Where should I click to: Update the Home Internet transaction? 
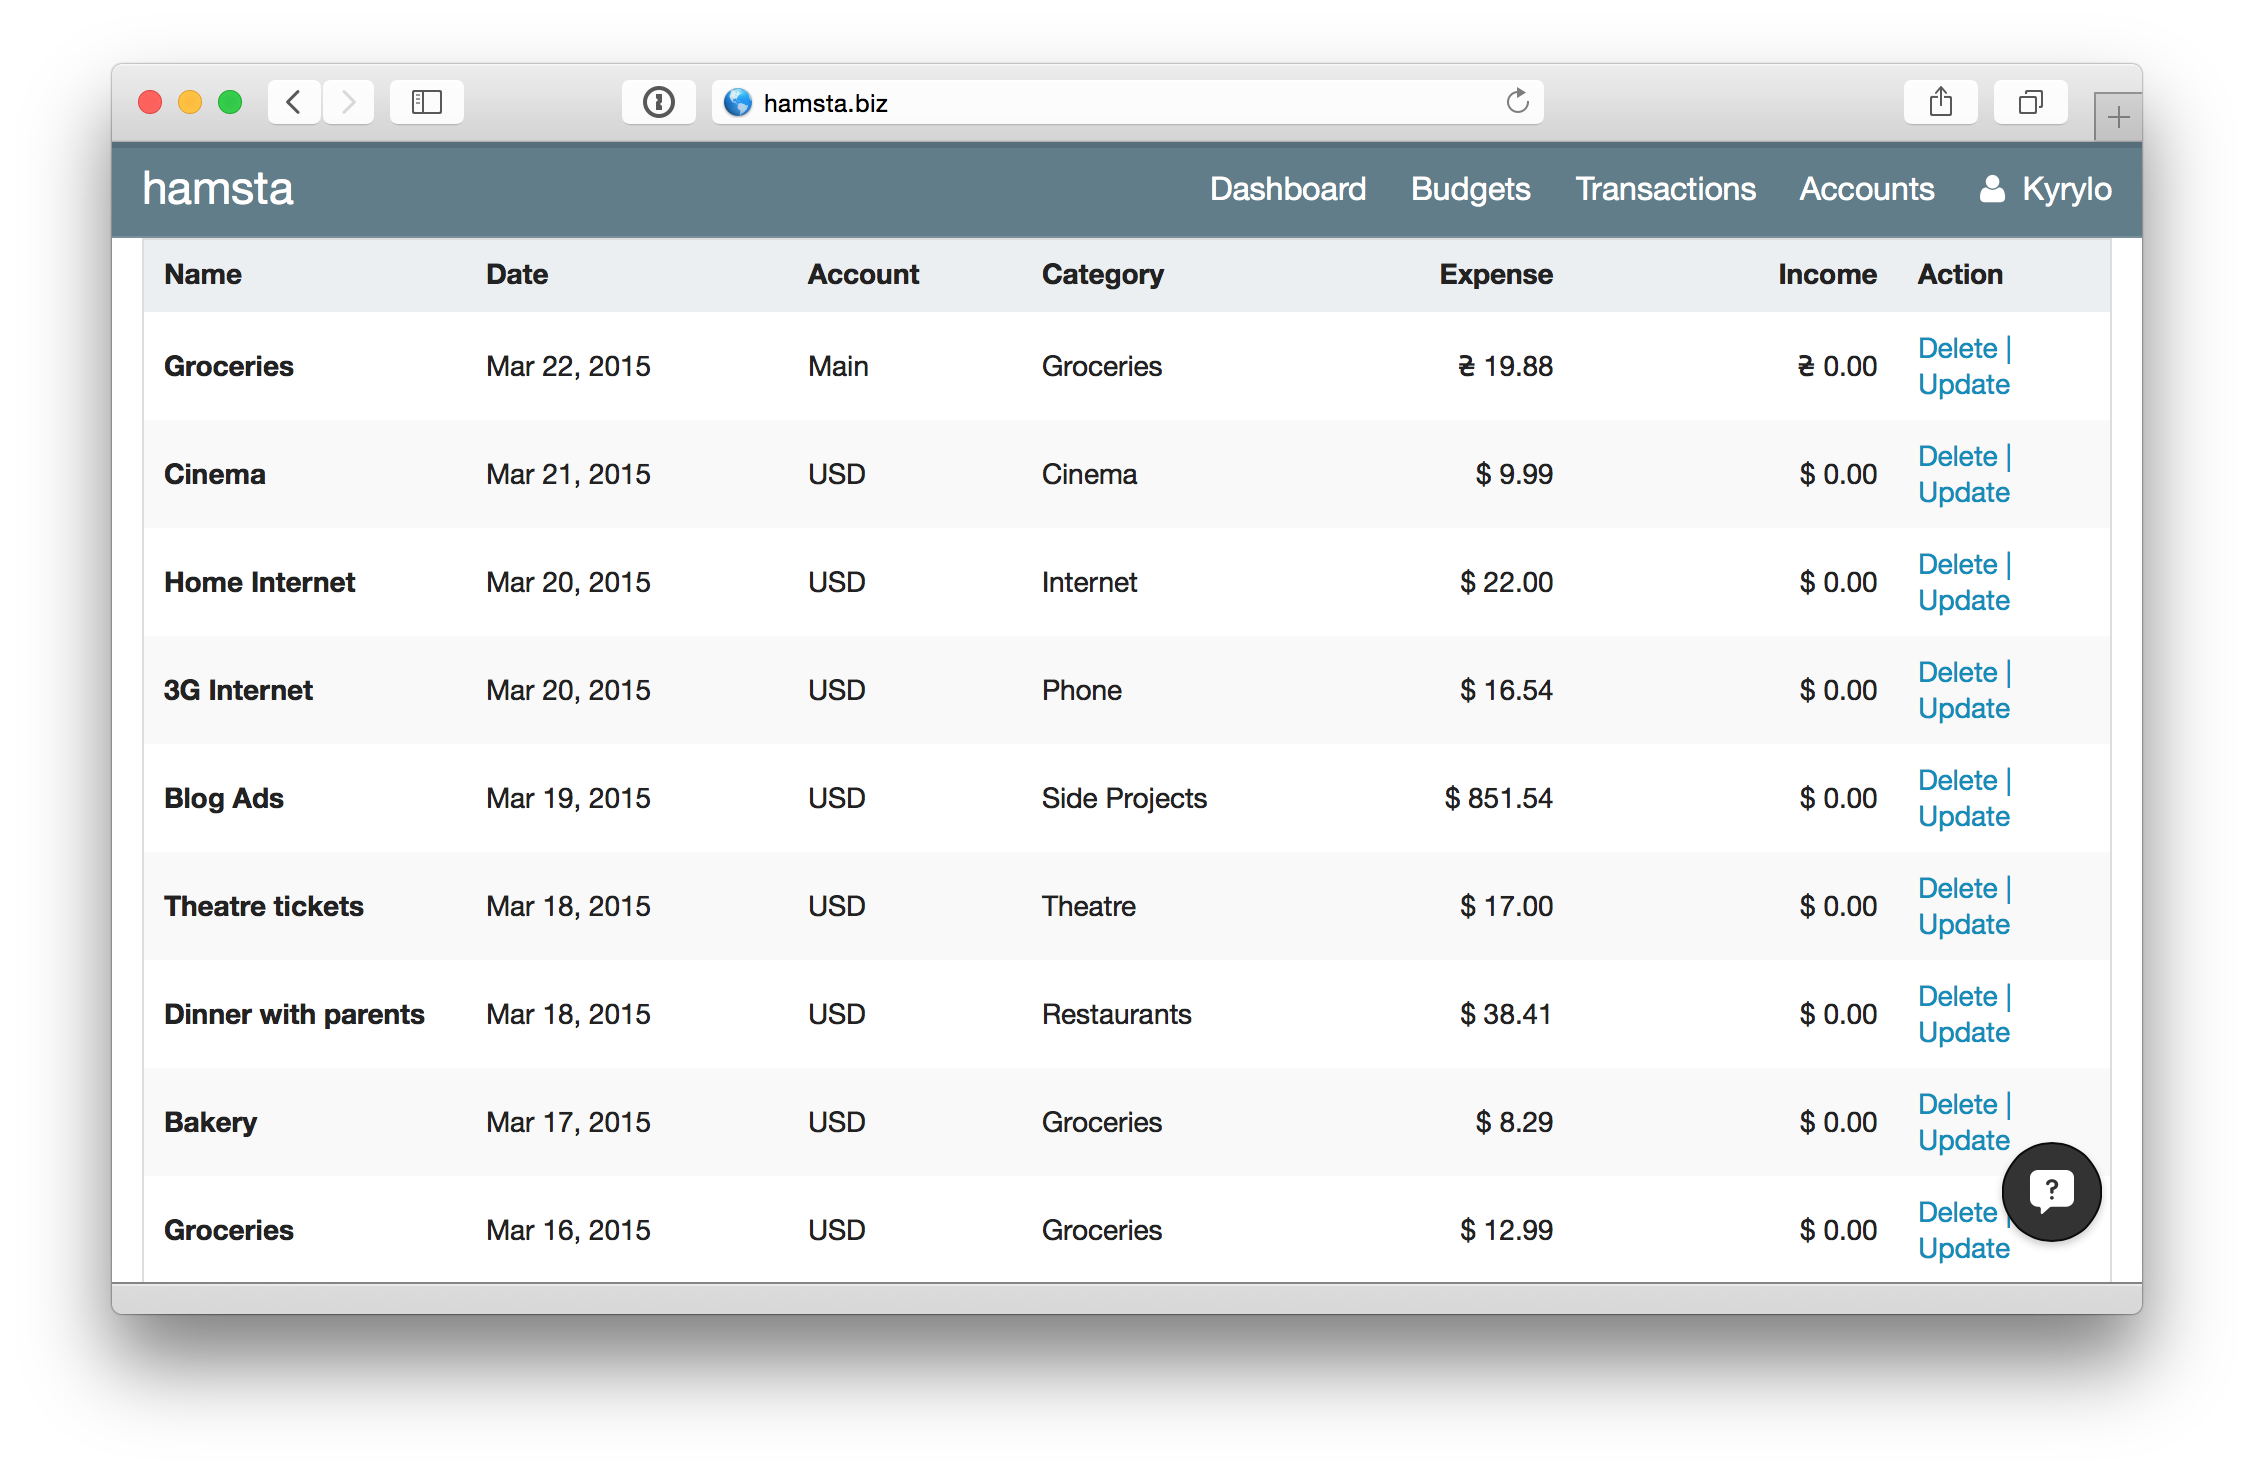1963,600
